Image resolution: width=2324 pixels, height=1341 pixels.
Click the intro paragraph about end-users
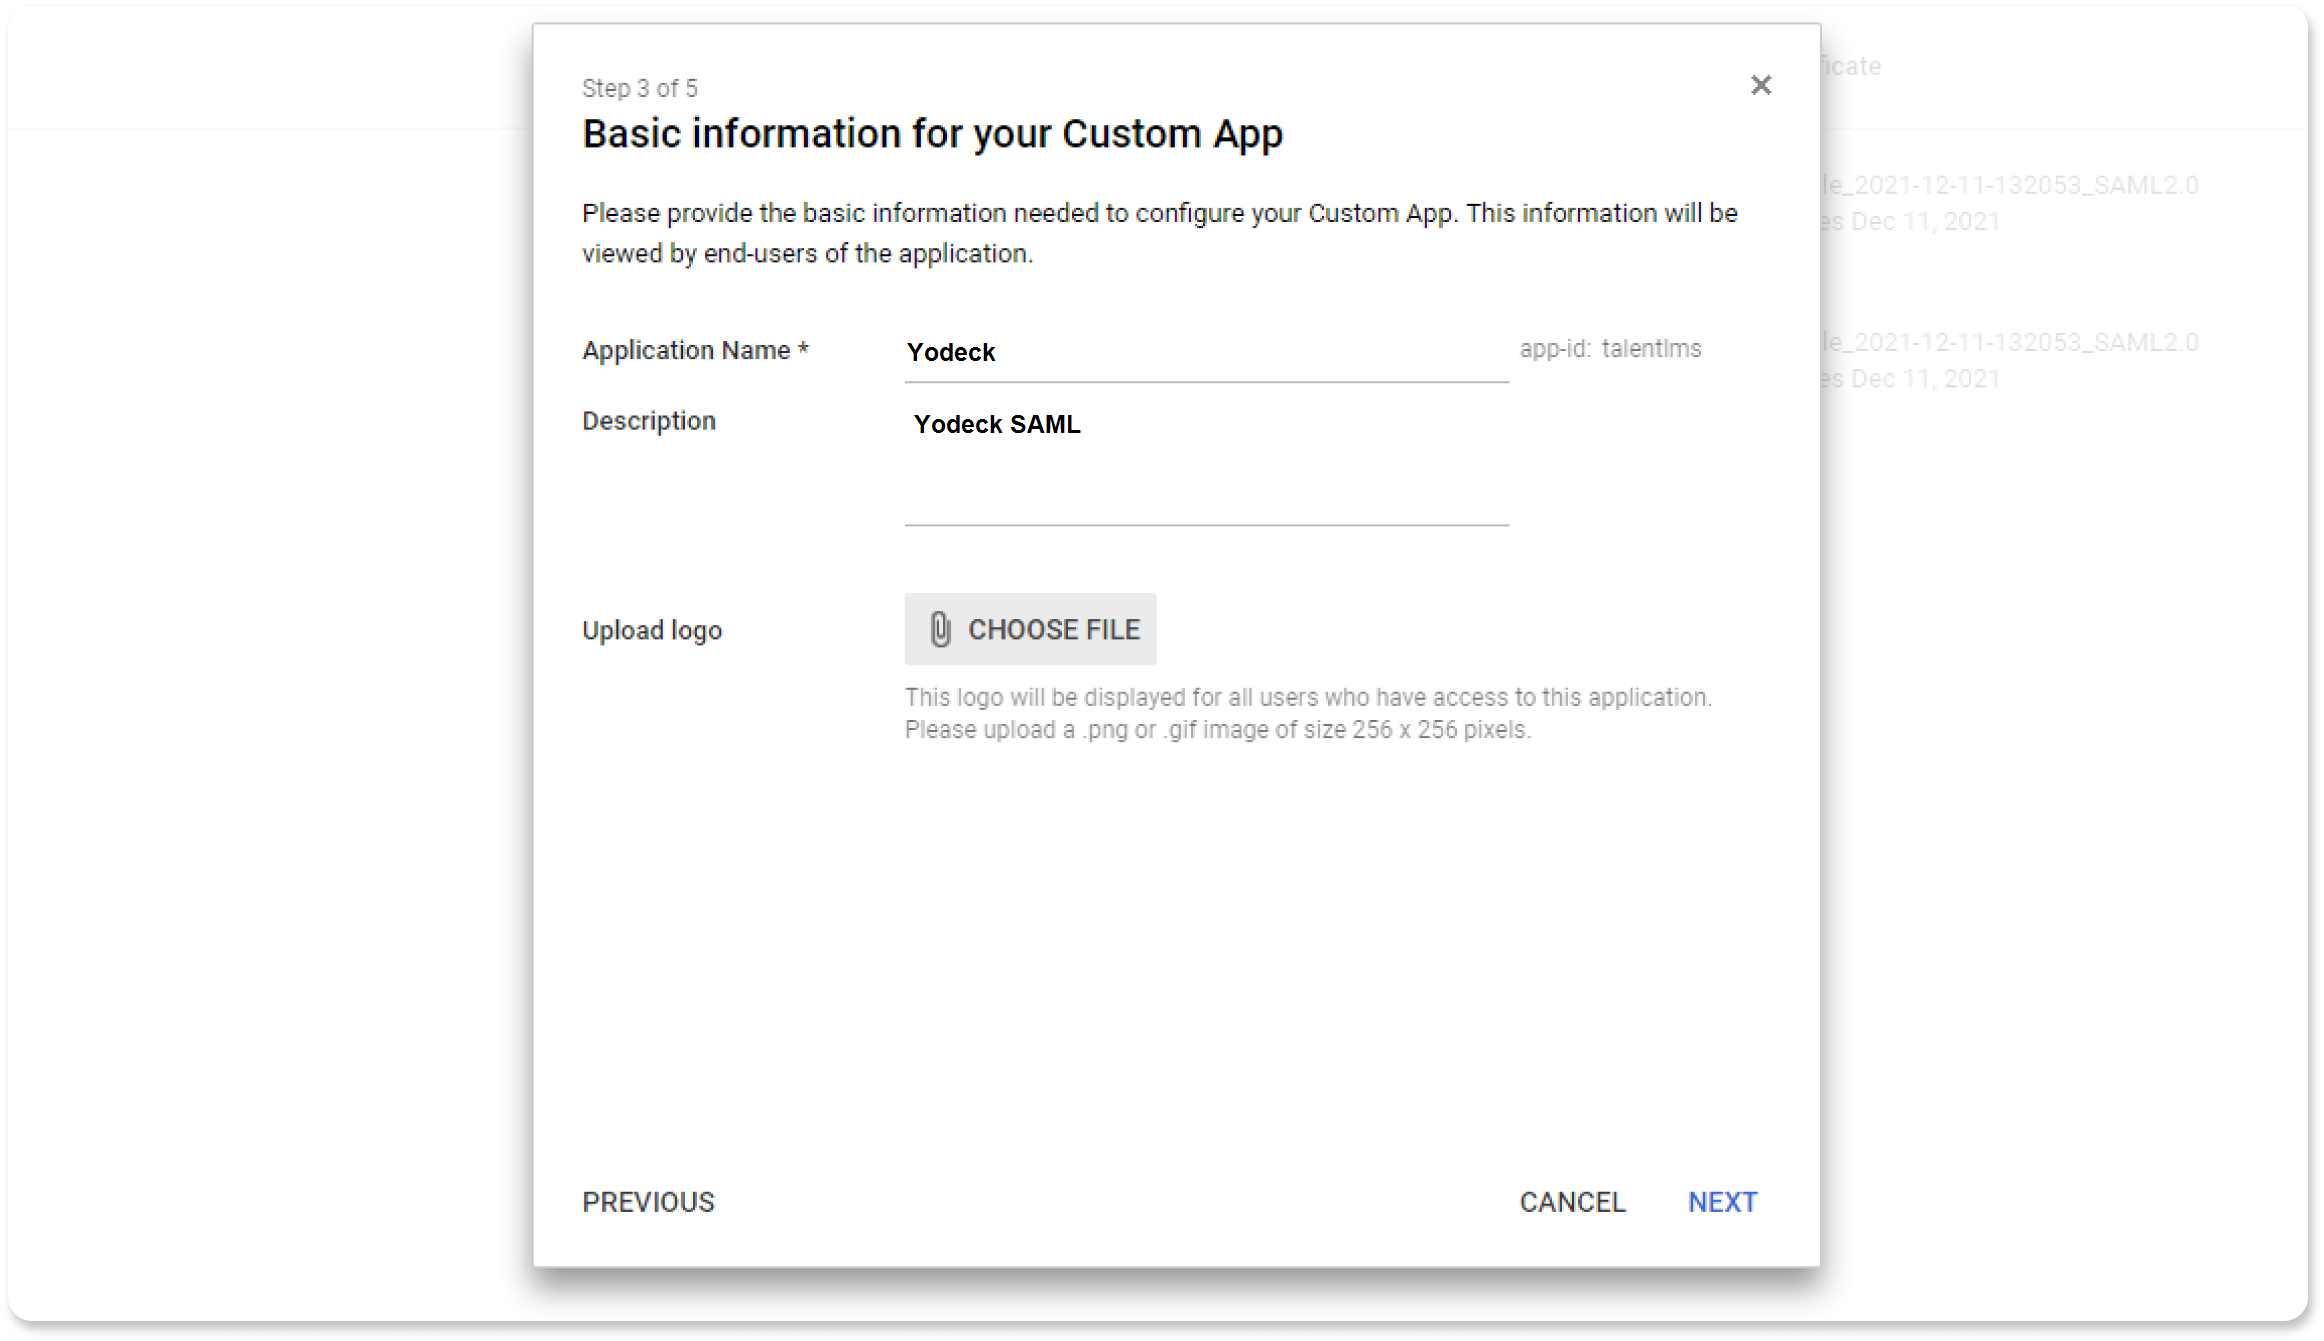pyautogui.click(x=1160, y=233)
